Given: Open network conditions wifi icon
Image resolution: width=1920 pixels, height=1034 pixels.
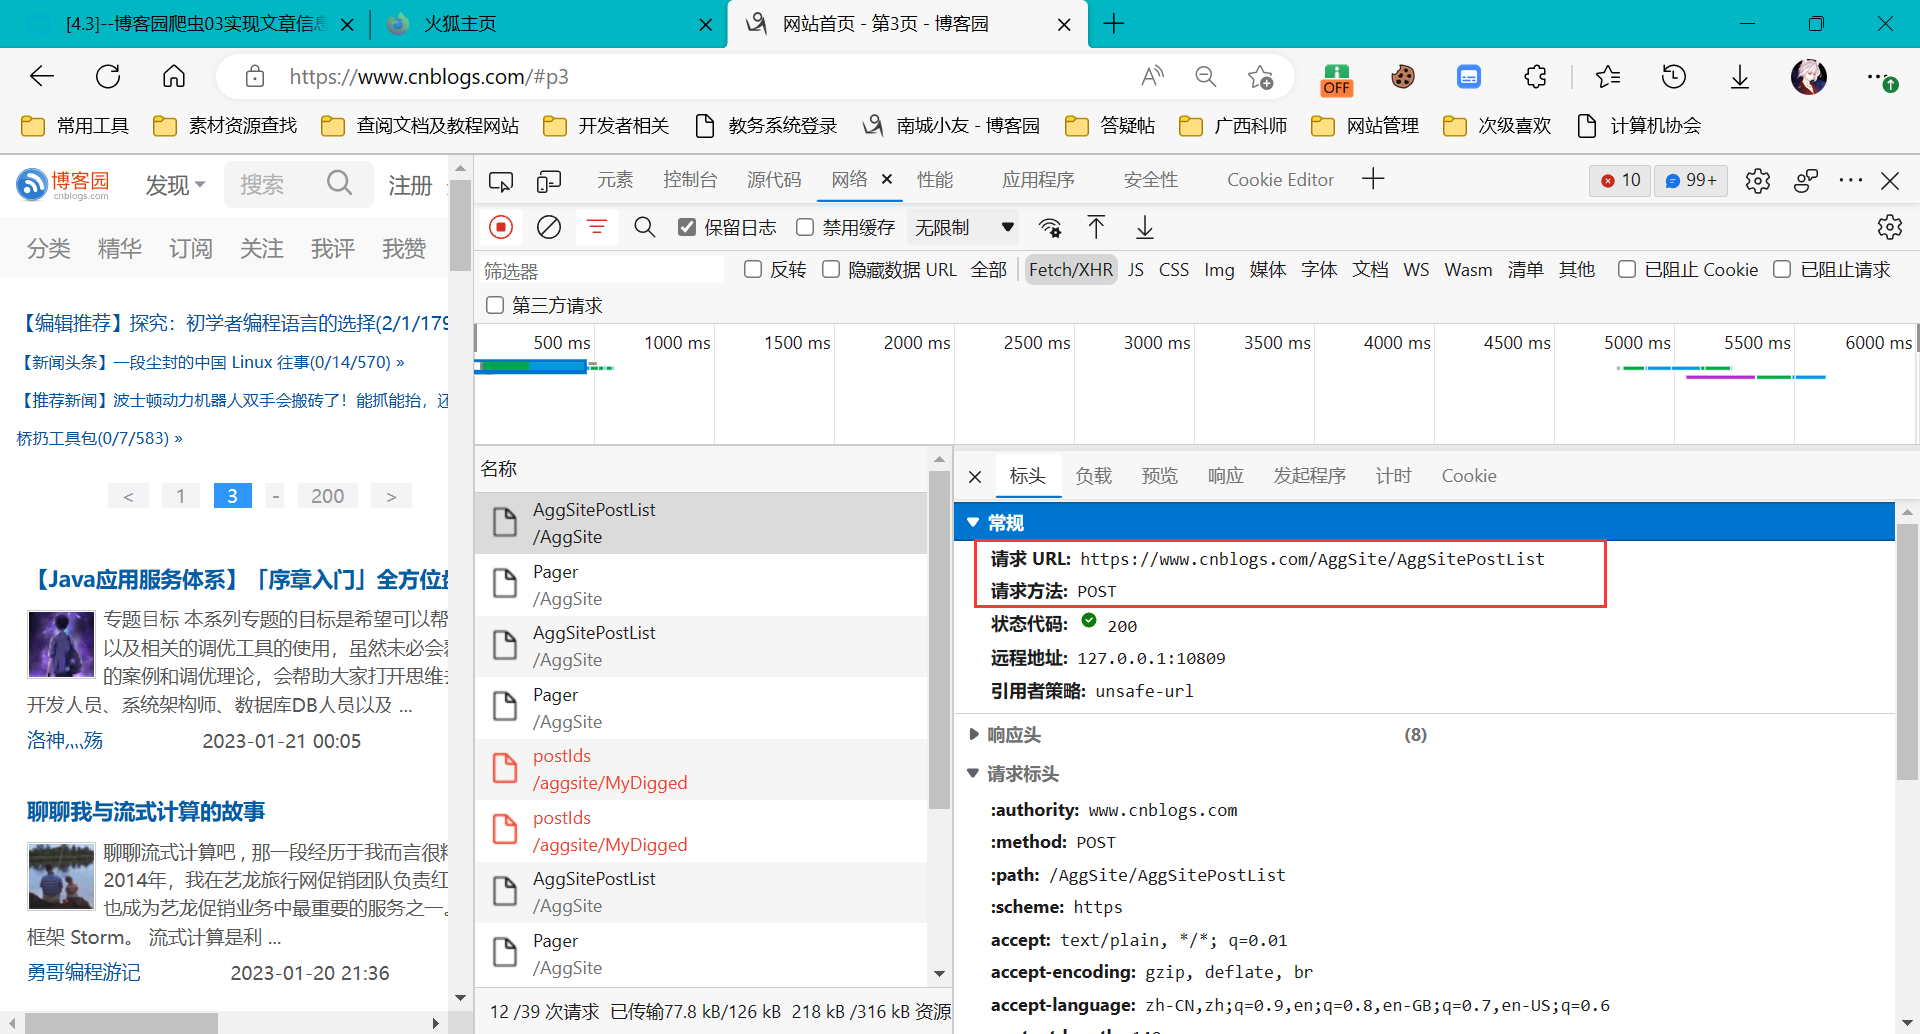Looking at the screenshot, I should pyautogui.click(x=1050, y=228).
